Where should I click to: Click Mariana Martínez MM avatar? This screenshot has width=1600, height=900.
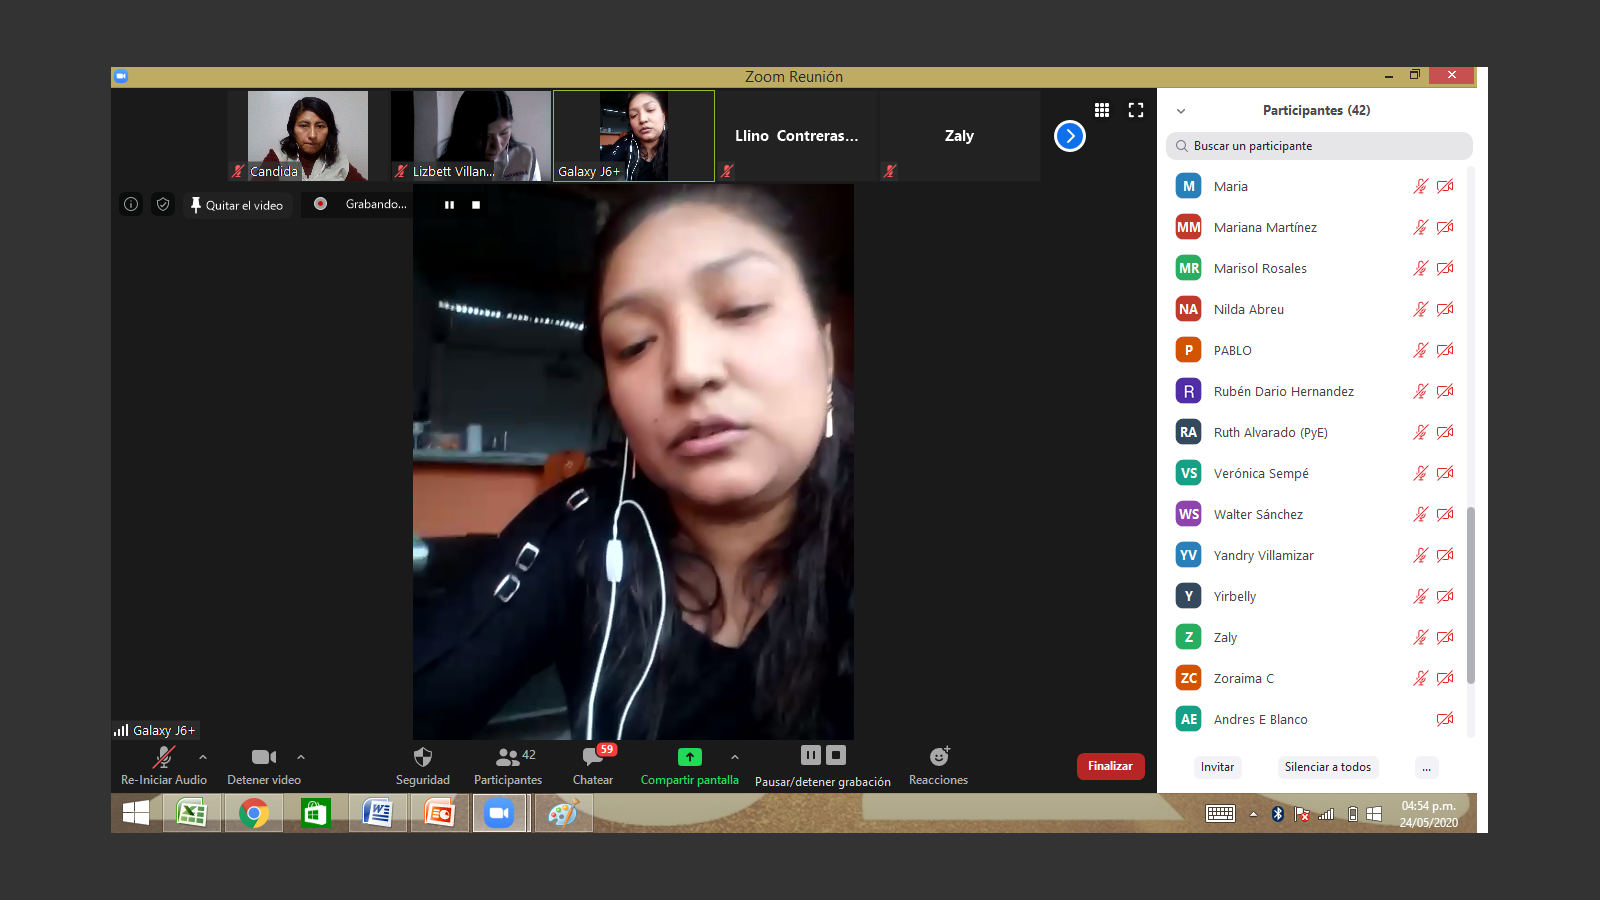point(1188,227)
